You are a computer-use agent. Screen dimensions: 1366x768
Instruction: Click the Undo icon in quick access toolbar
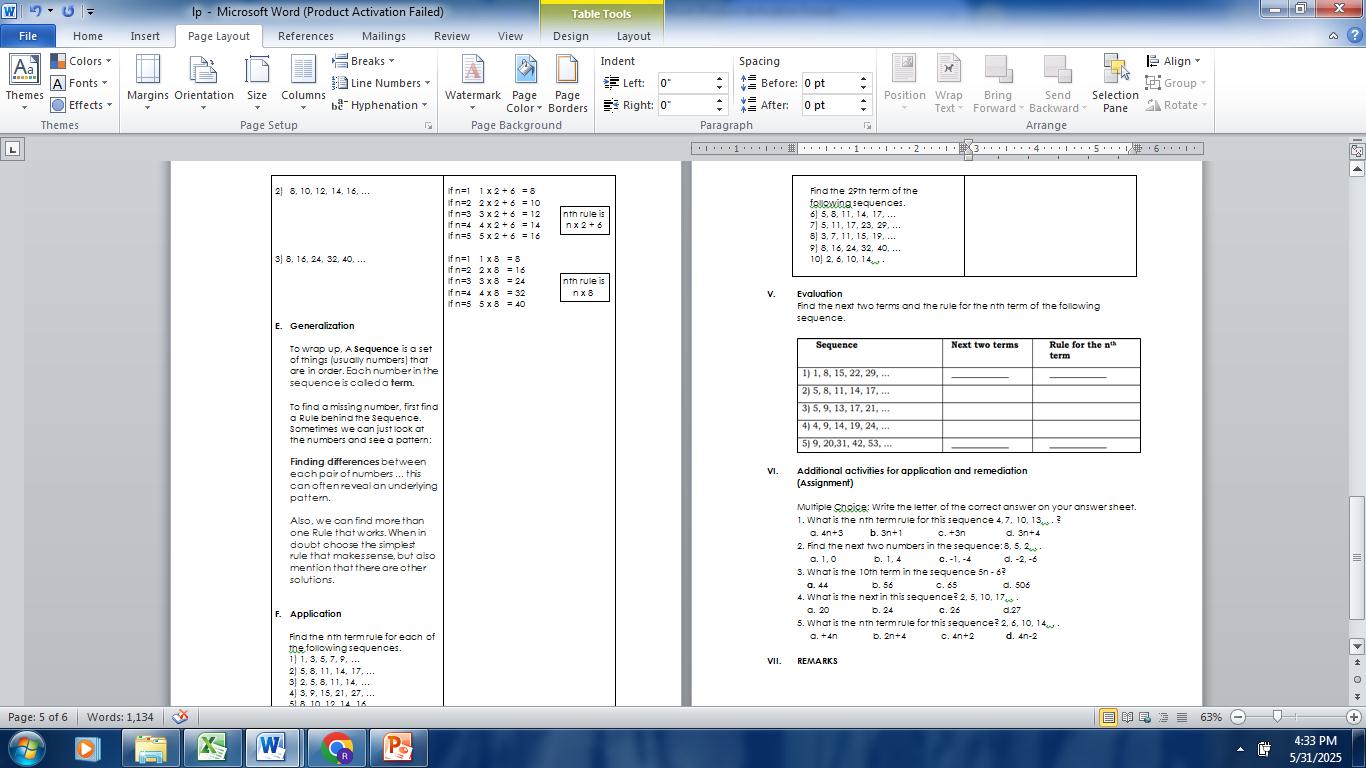click(x=35, y=11)
